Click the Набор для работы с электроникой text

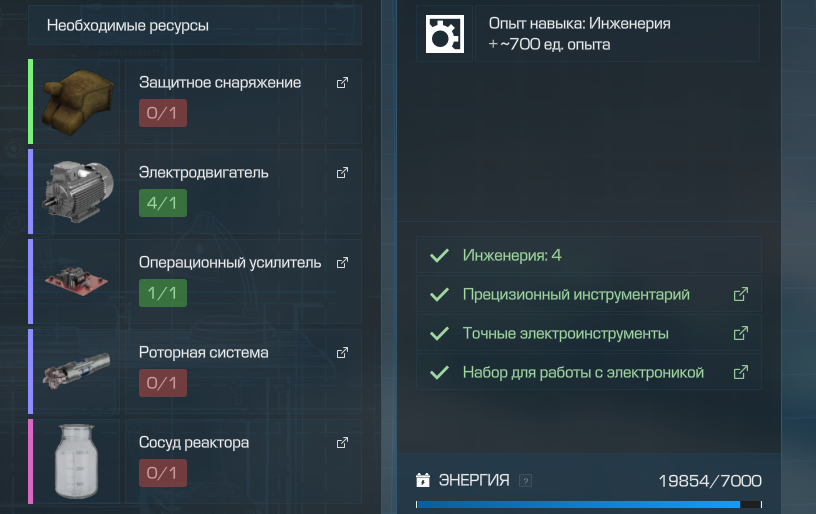(583, 372)
